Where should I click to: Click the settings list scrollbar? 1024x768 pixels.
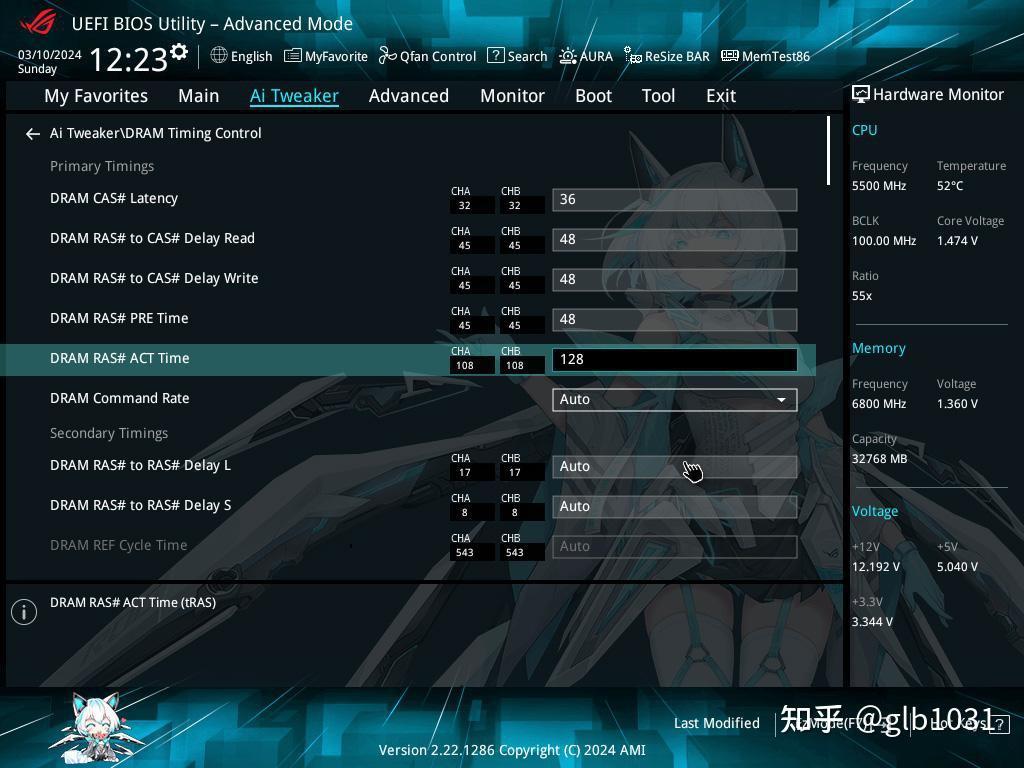828,151
